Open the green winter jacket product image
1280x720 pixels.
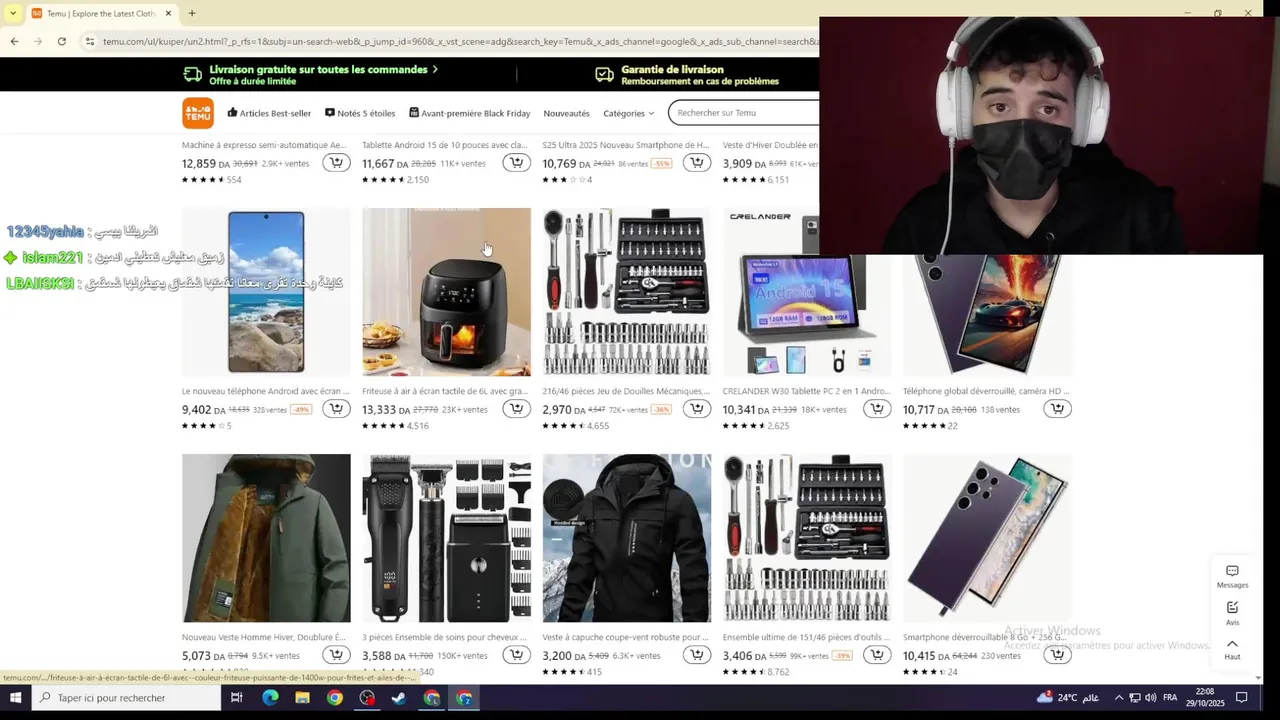pyautogui.click(x=266, y=538)
